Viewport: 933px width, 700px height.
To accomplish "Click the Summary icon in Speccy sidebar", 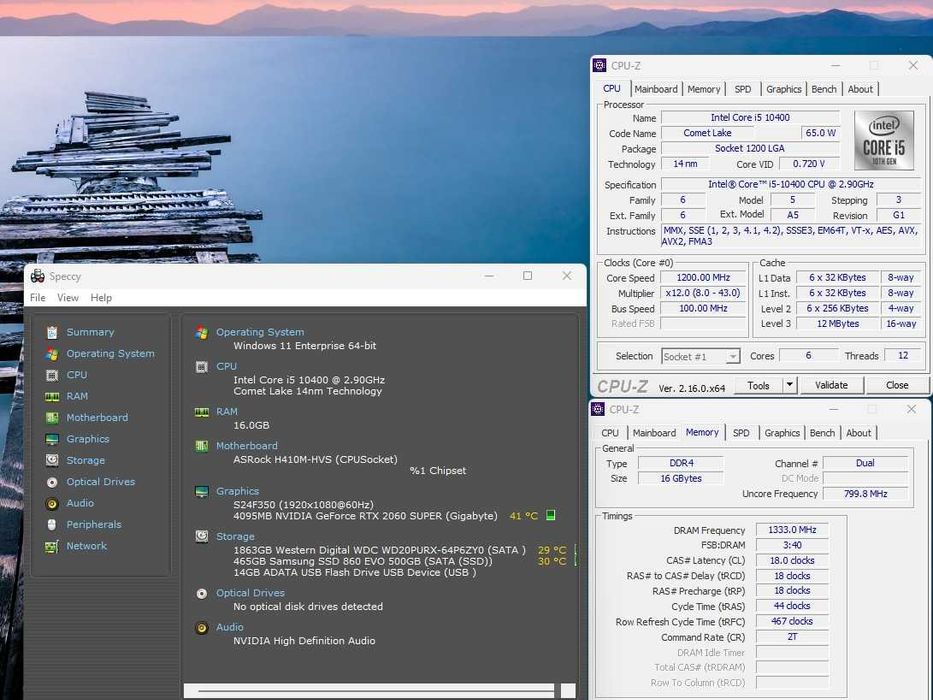I will (52, 332).
